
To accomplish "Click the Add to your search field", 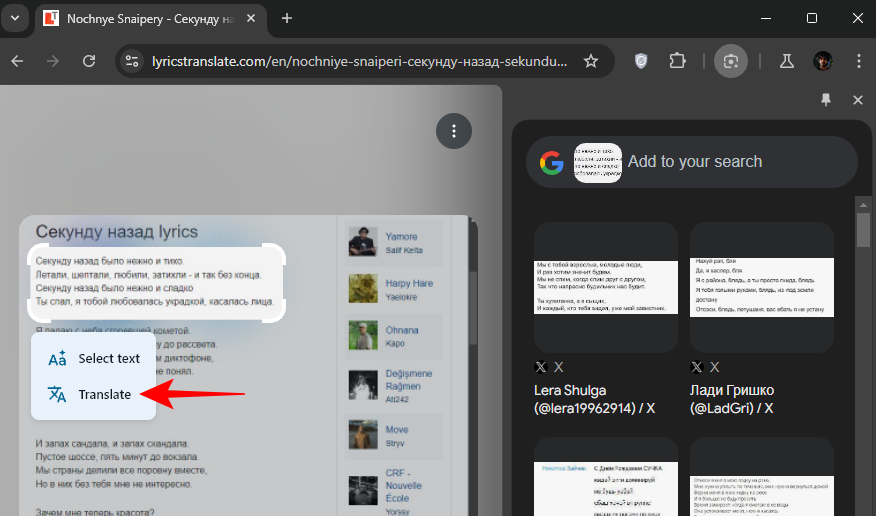I will click(735, 162).
